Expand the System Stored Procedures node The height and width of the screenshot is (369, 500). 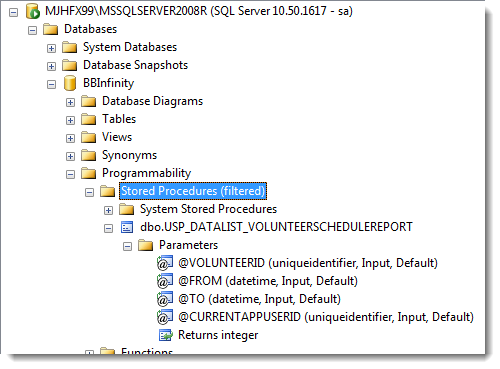point(108,211)
